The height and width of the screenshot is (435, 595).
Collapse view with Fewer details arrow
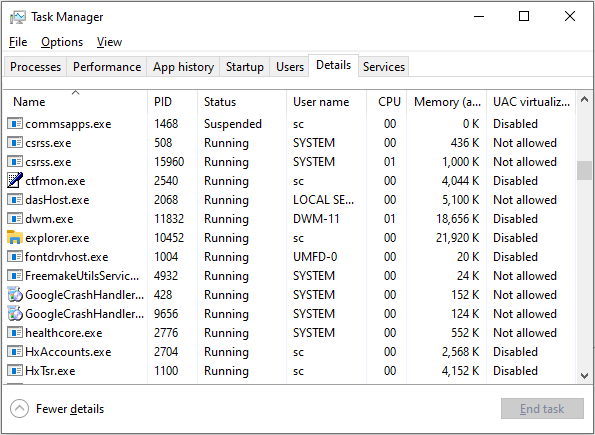(x=19, y=409)
